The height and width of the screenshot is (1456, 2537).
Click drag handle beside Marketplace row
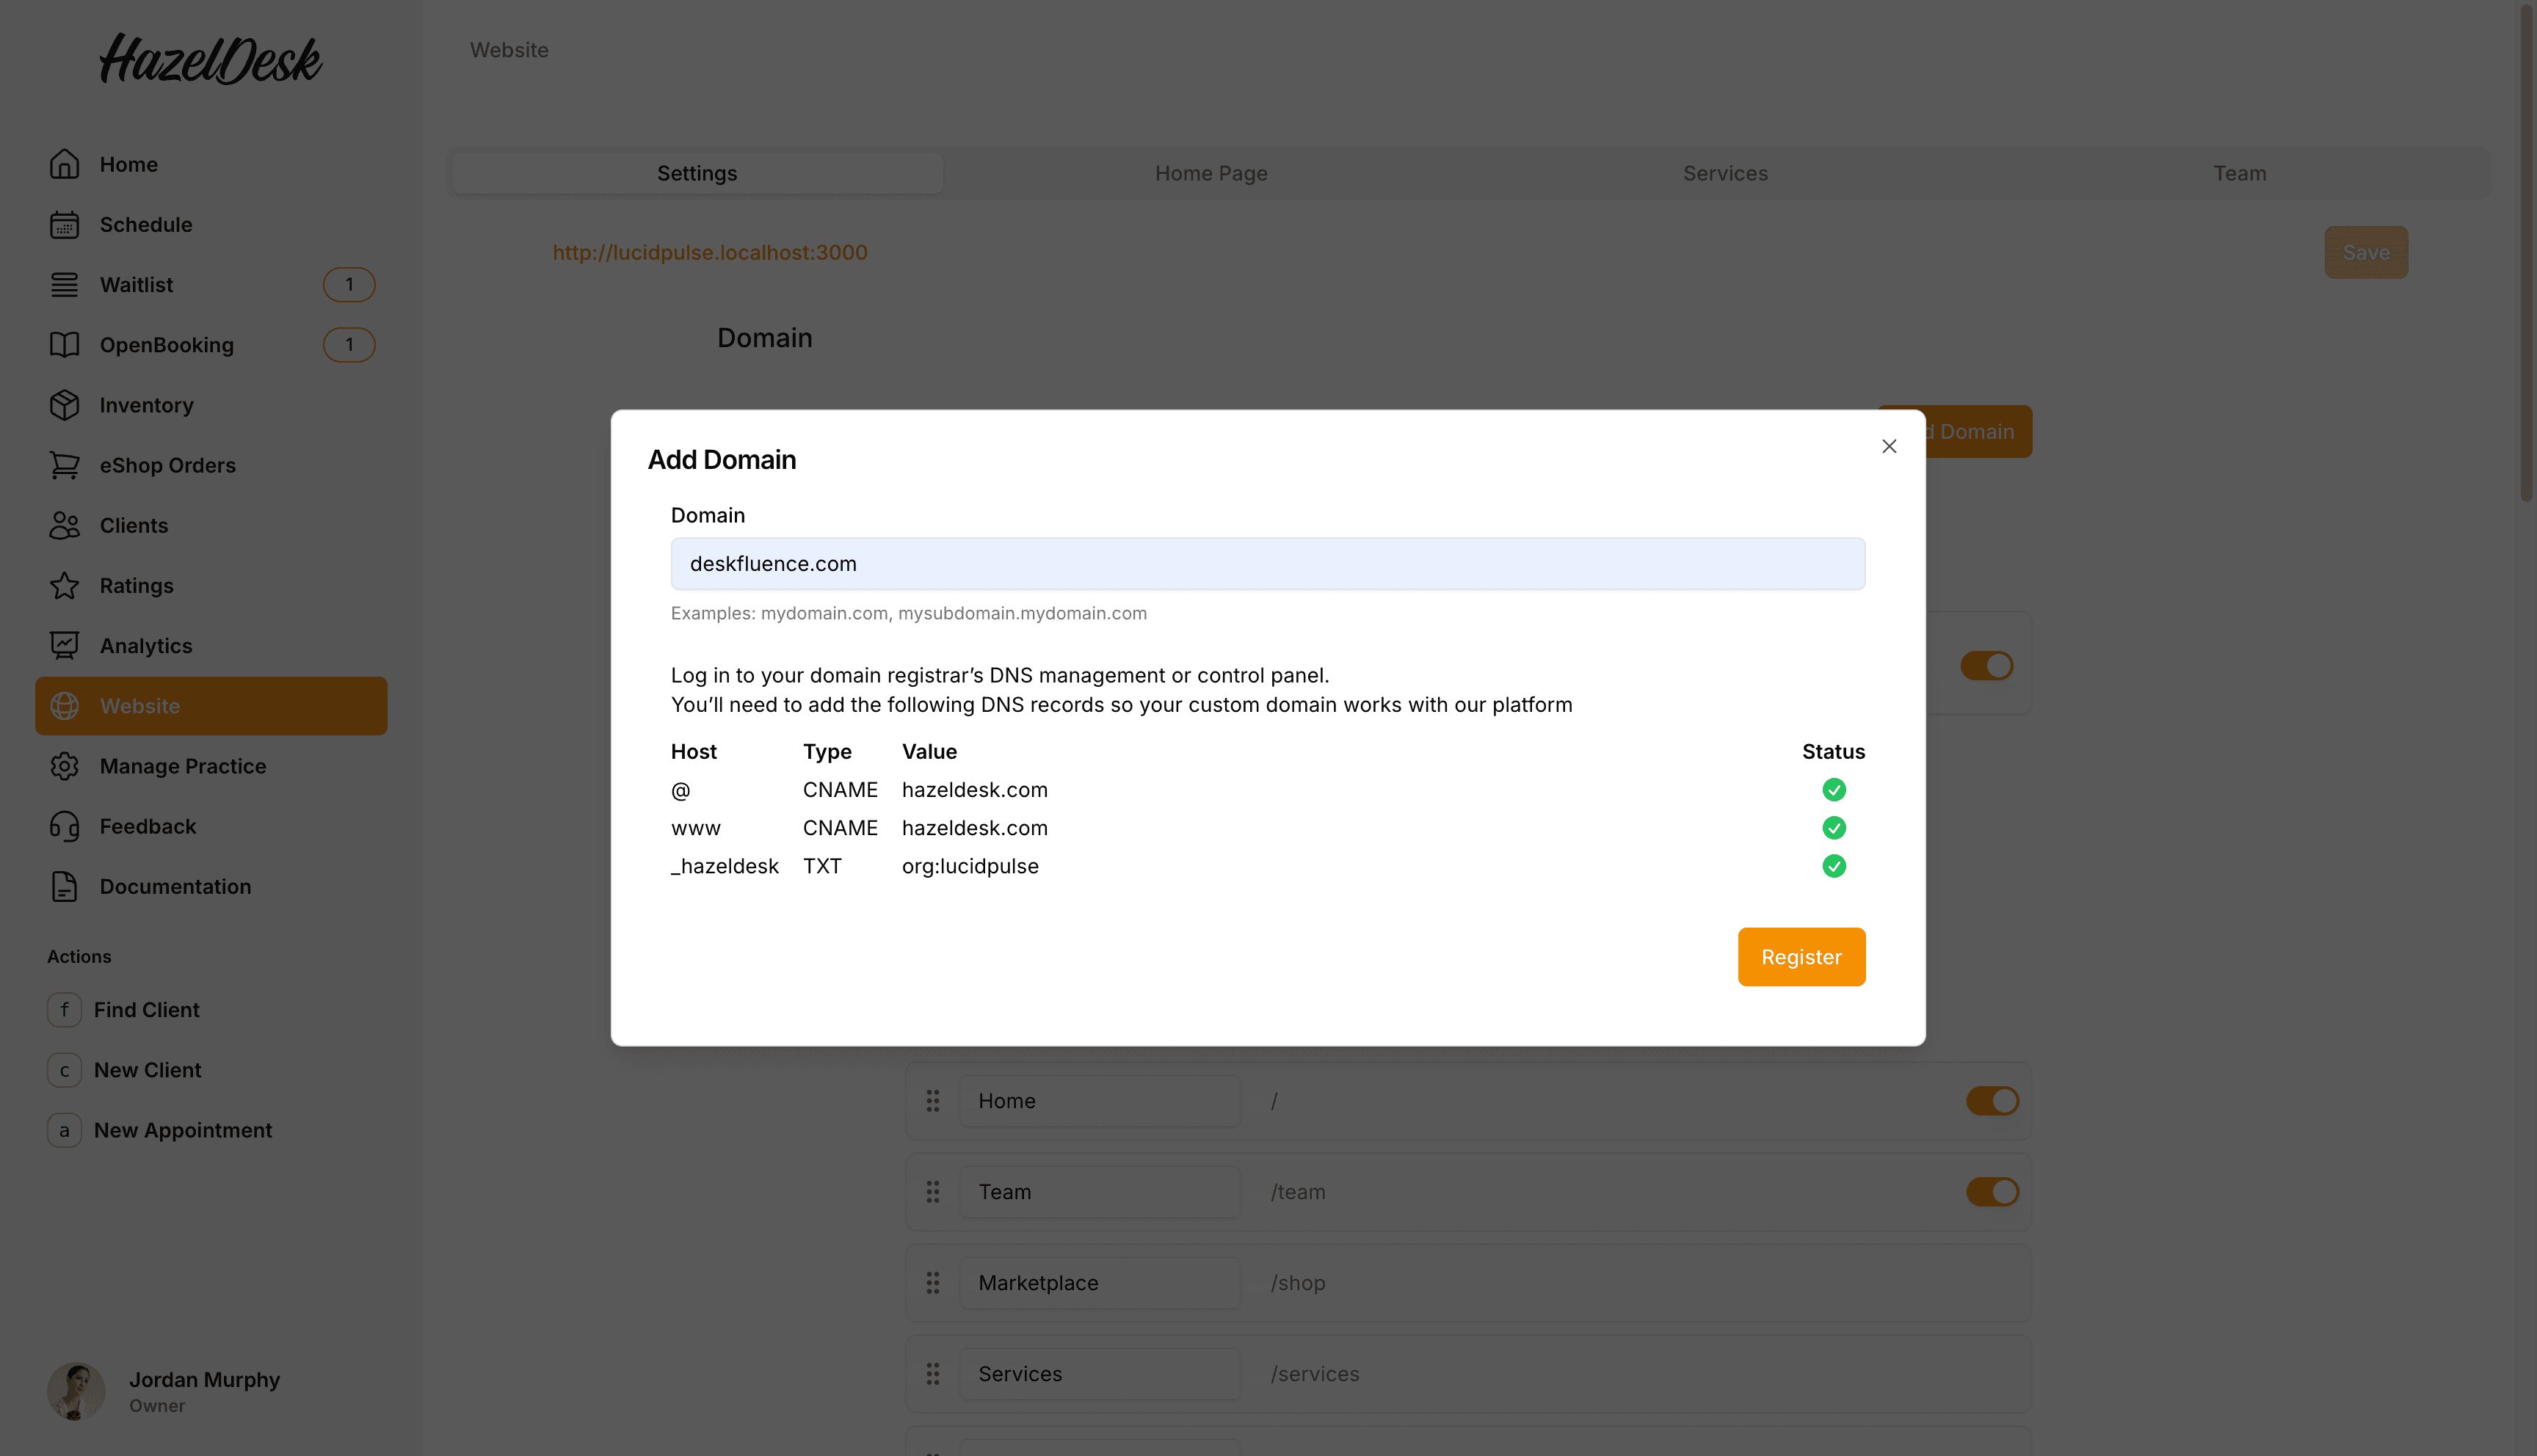pyautogui.click(x=932, y=1283)
